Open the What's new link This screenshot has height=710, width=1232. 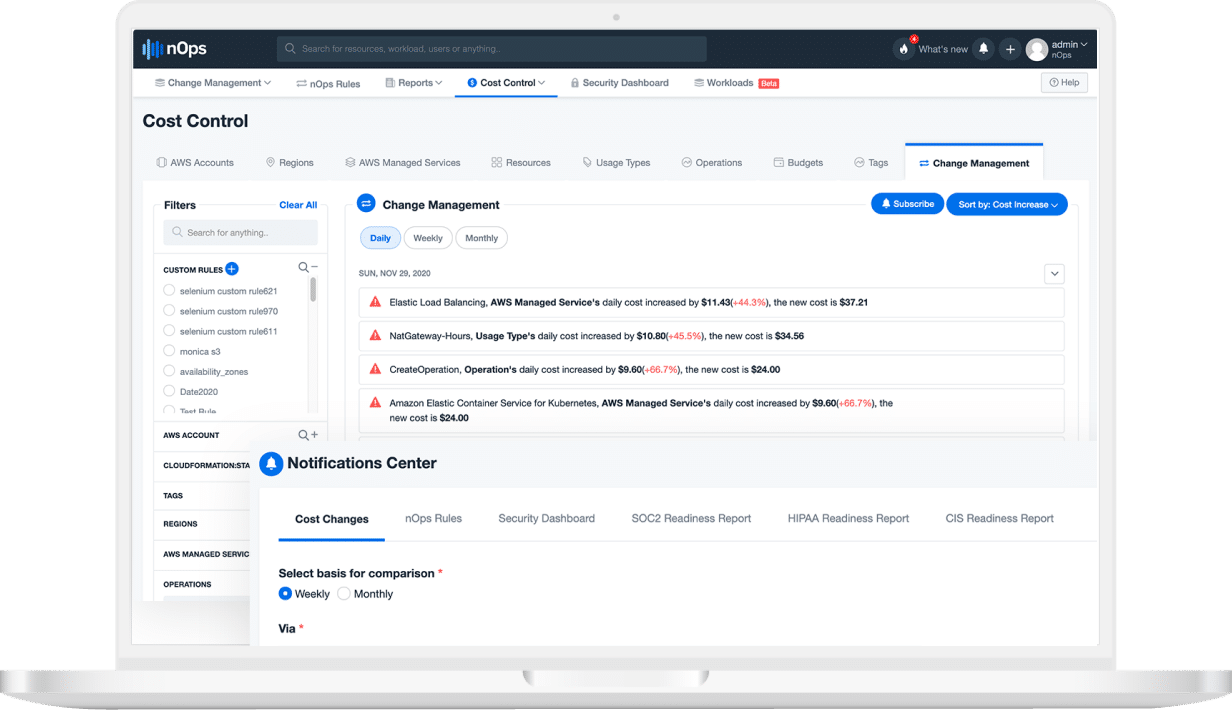[x=943, y=49]
